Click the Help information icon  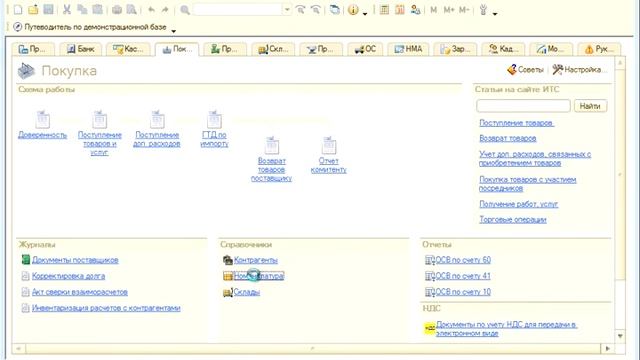(x=353, y=10)
